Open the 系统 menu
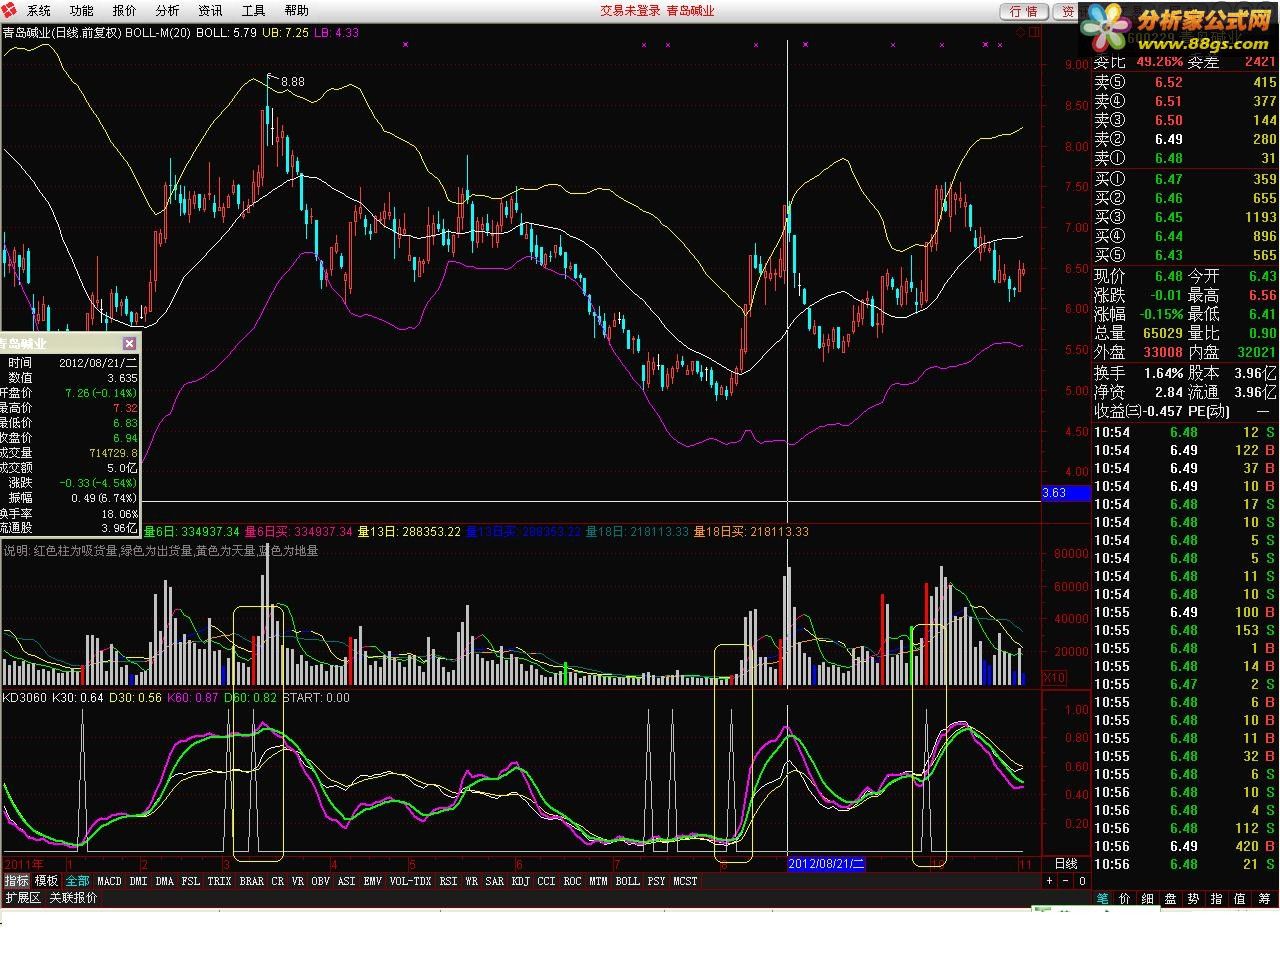 (39, 11)
